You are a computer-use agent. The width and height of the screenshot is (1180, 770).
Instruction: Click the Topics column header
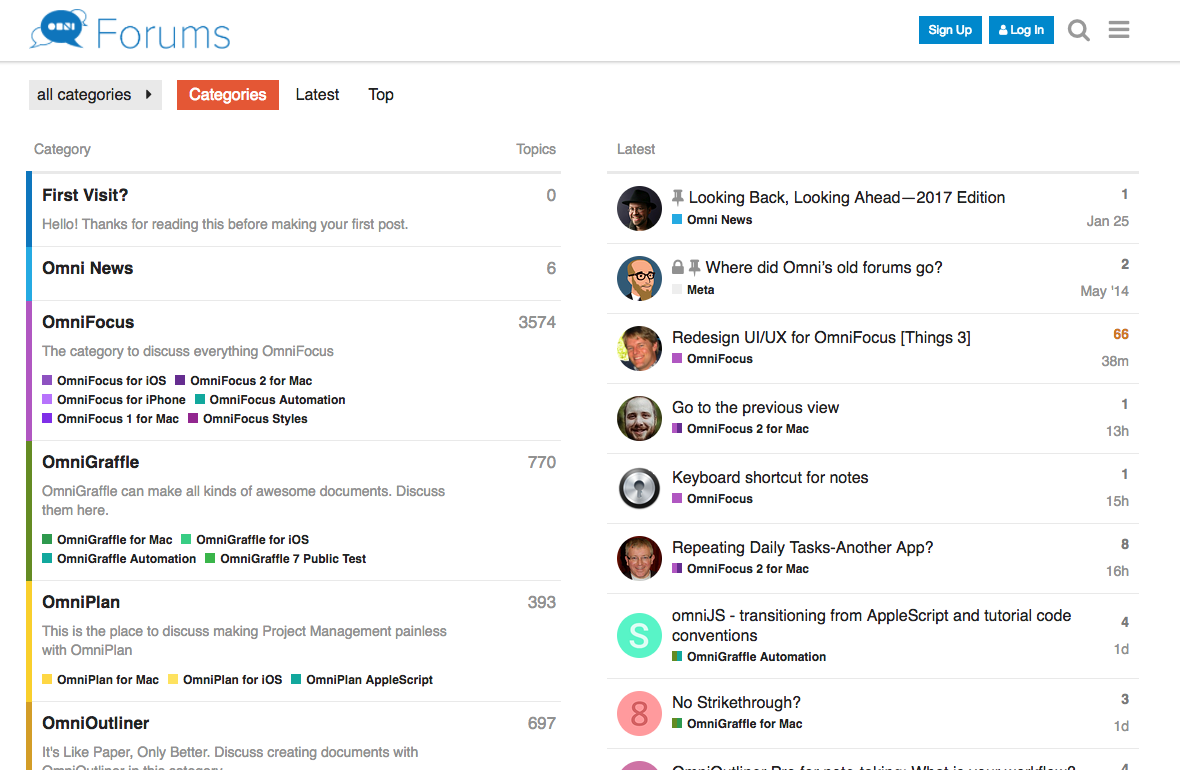coord(536,149)
